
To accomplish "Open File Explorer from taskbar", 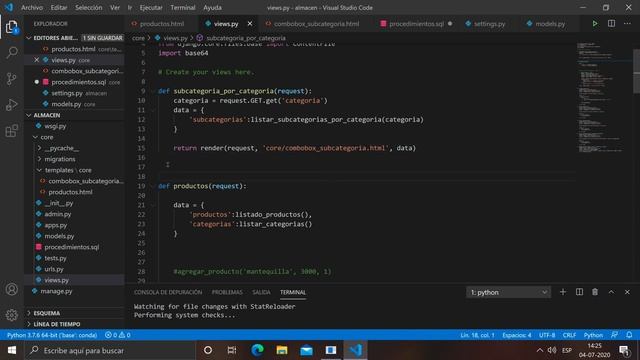I will 282,350.
